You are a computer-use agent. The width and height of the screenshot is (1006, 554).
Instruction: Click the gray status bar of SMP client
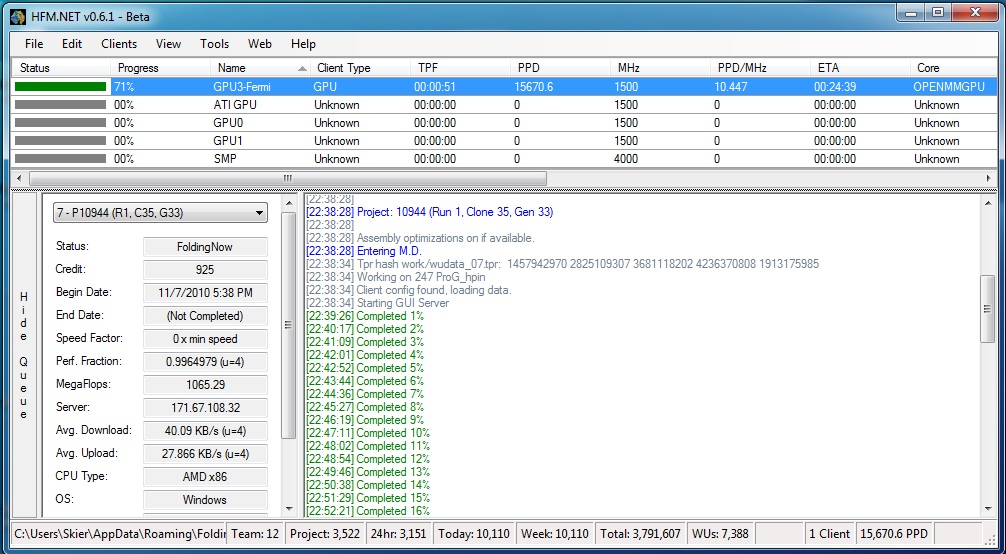(60, 159)
